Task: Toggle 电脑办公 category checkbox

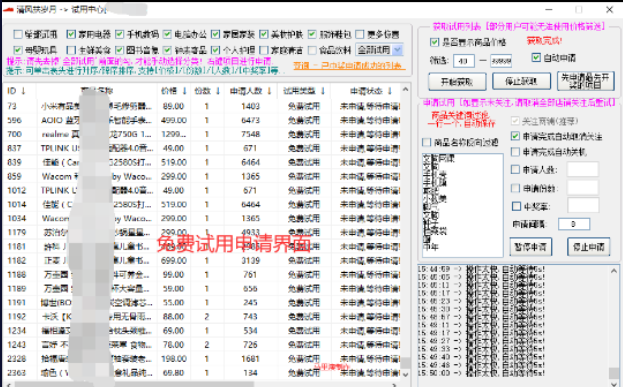Action: 167,34
